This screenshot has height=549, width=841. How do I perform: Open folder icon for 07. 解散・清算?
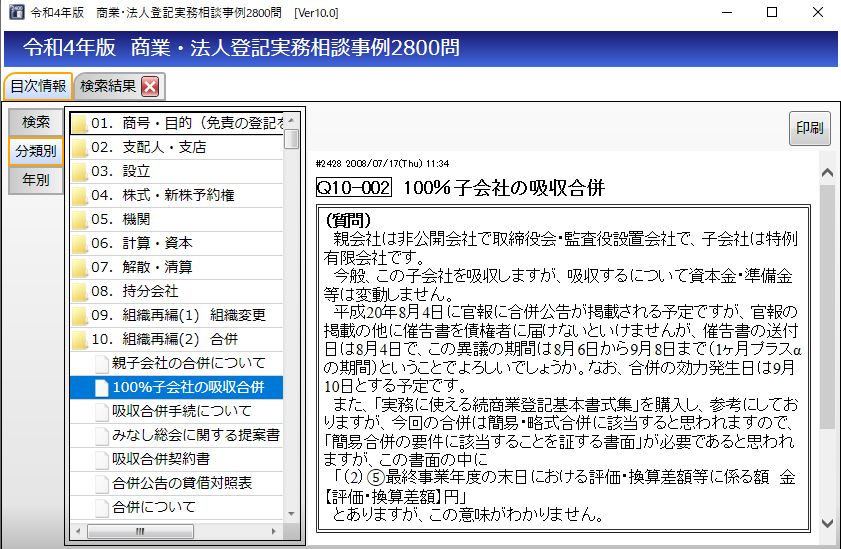pyautogui.click(x=79, y=268)
